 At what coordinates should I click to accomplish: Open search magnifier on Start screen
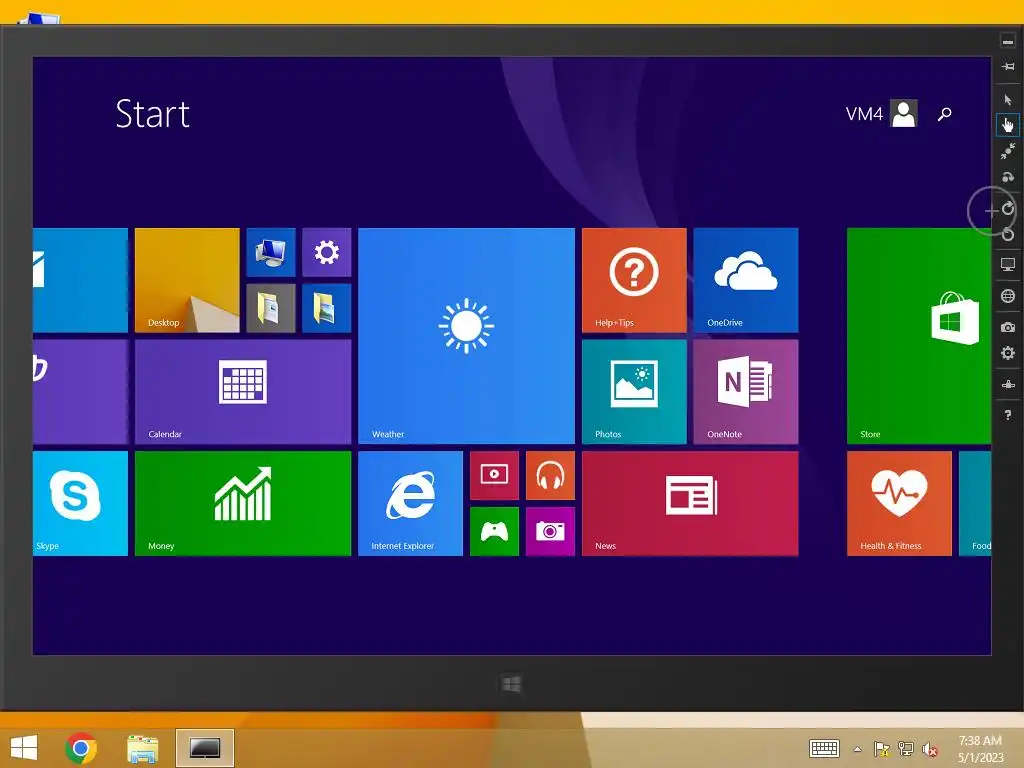pyautogui.click(x=944, y=114)
